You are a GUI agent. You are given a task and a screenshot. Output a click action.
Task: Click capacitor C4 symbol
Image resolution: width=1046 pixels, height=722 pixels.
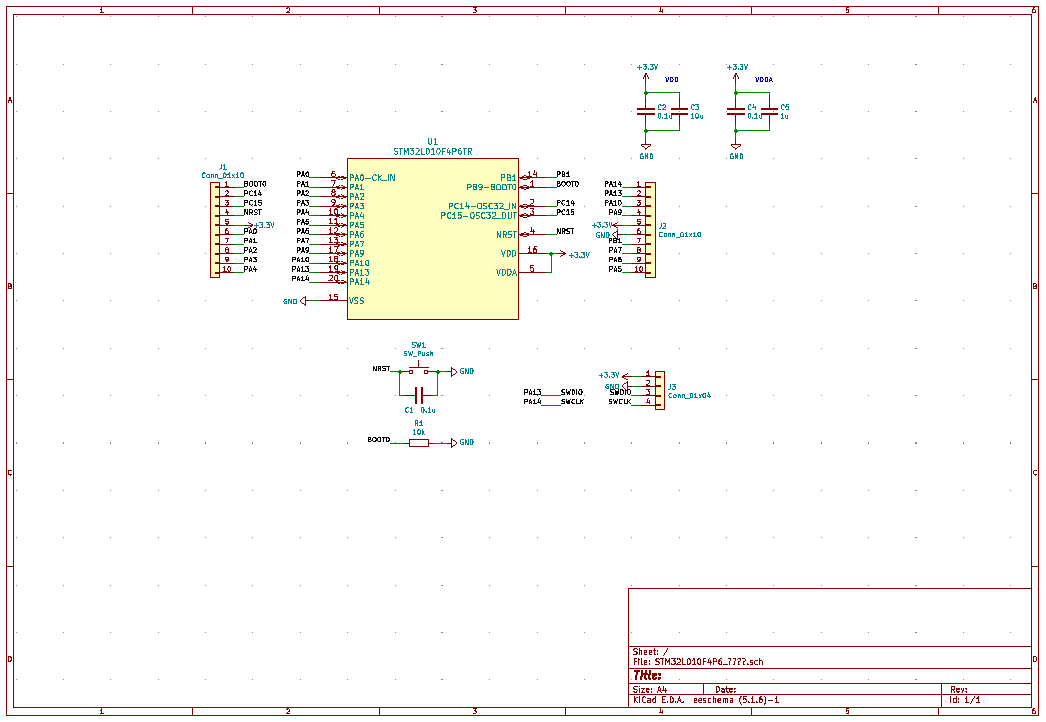(736, 111)
